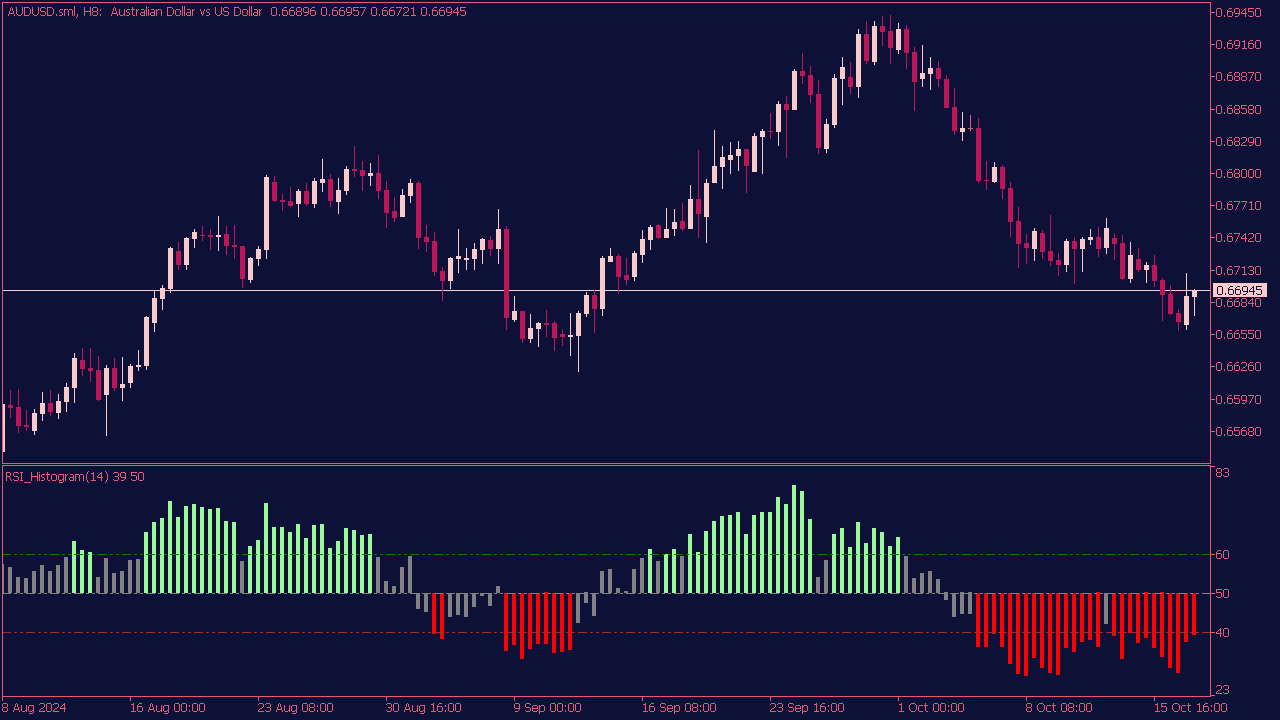1280x720 pixels.
Task: Click the 0.68290 price scale label
Action: [x=1238, y=141]
